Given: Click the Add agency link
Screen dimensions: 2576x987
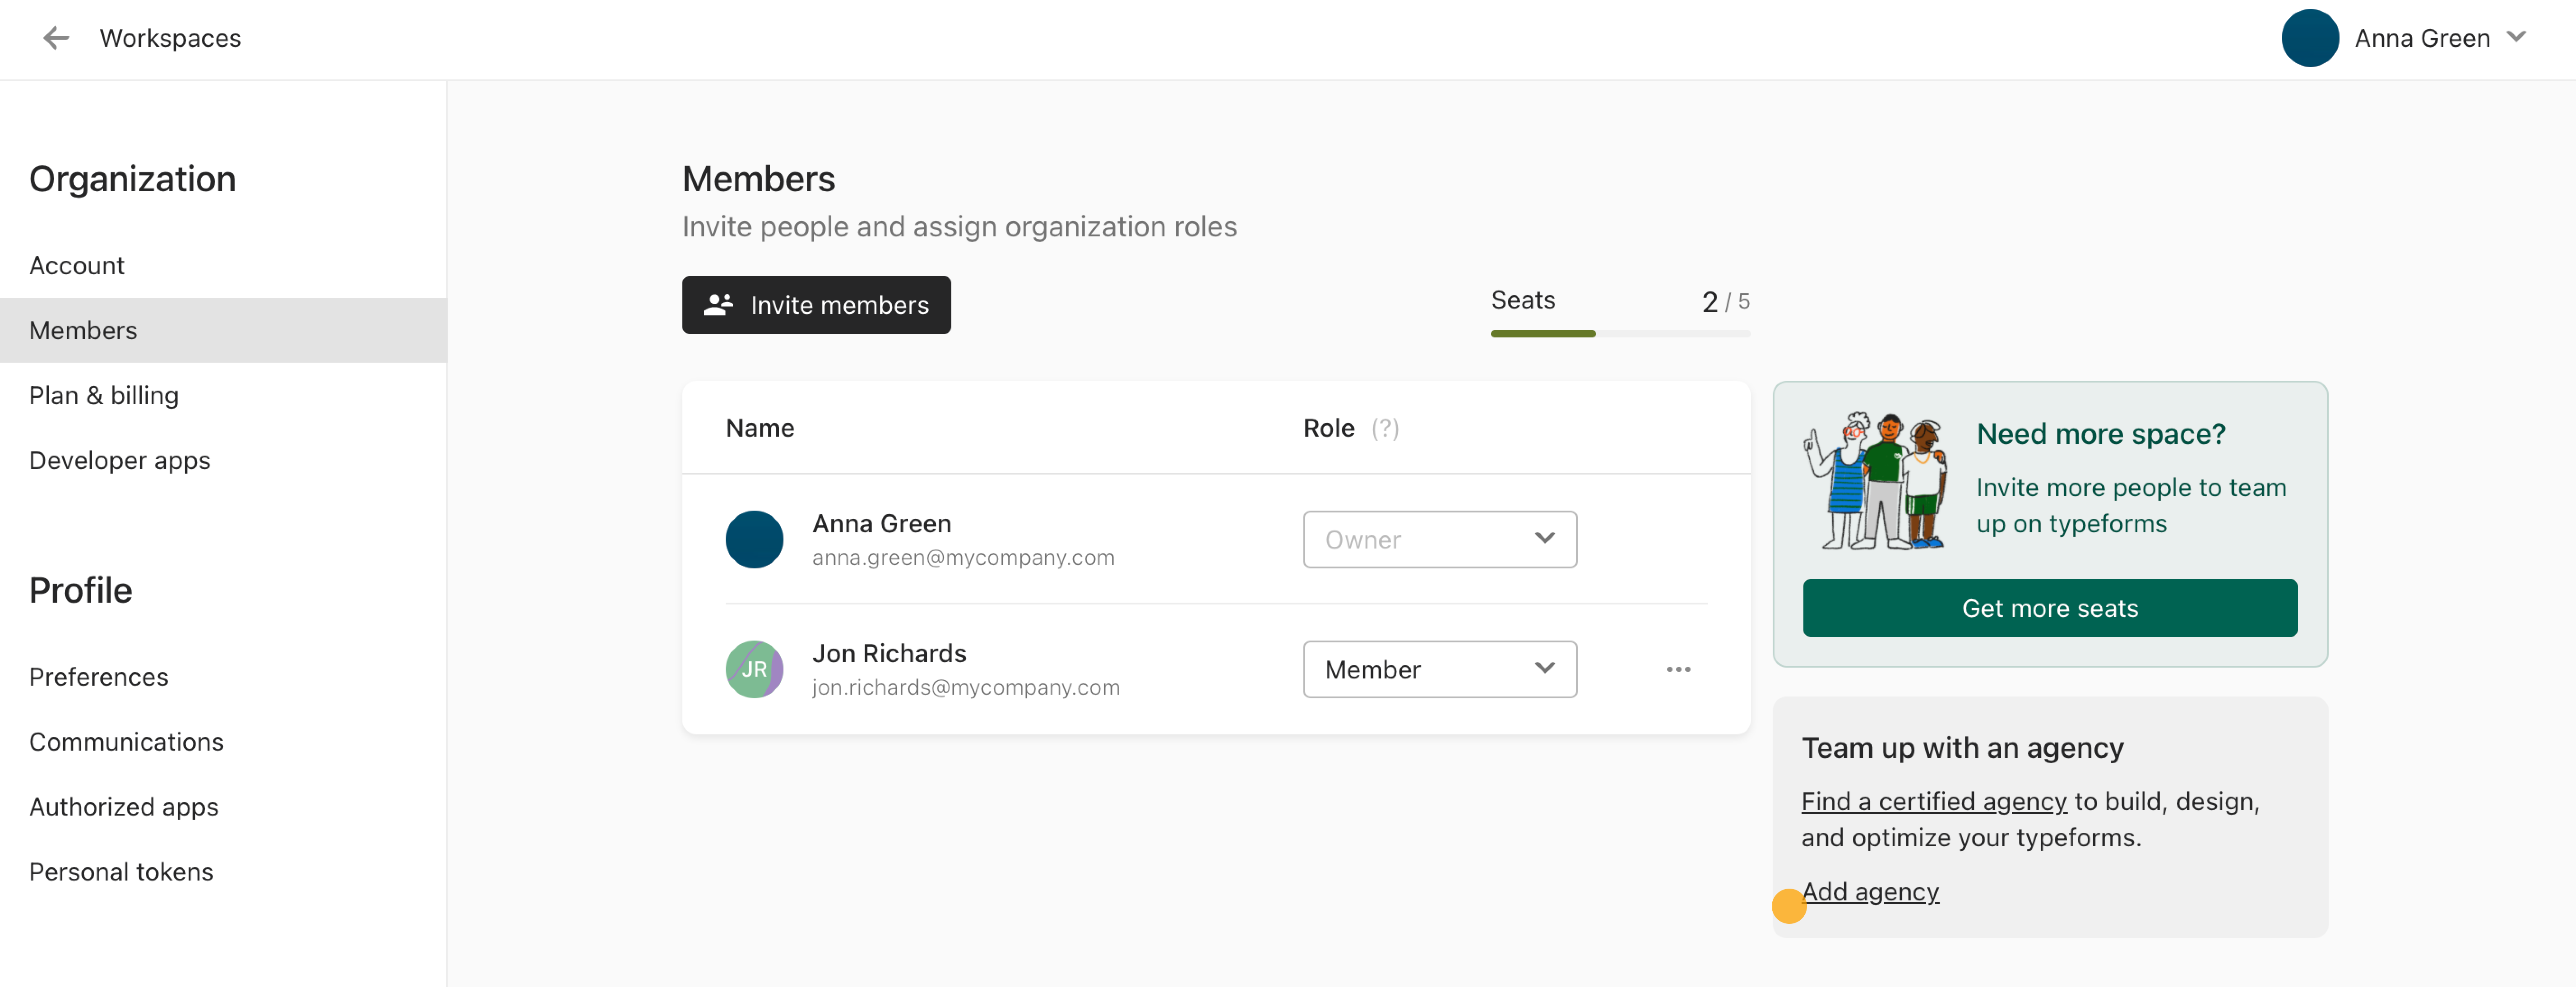Looking at the screenshot, I should pyautogui.click(x=1870, y=892).
